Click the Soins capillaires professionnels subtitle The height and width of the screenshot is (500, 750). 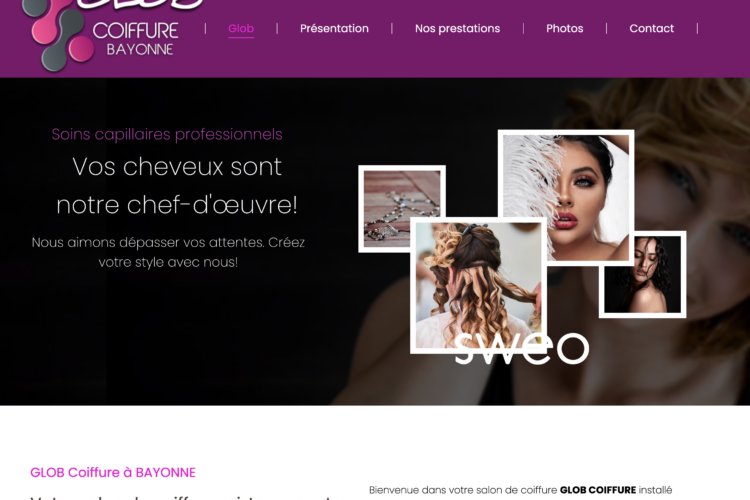click(167, 134)
